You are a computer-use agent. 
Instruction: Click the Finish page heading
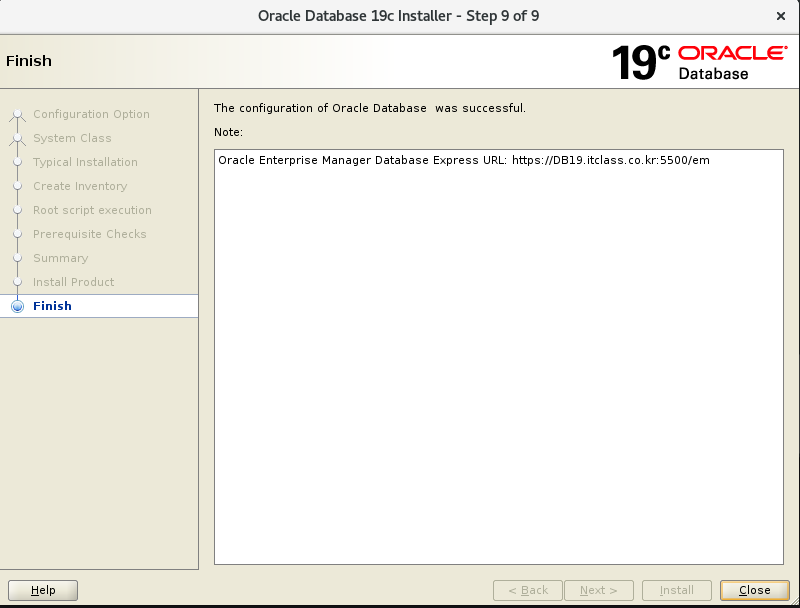29,61
